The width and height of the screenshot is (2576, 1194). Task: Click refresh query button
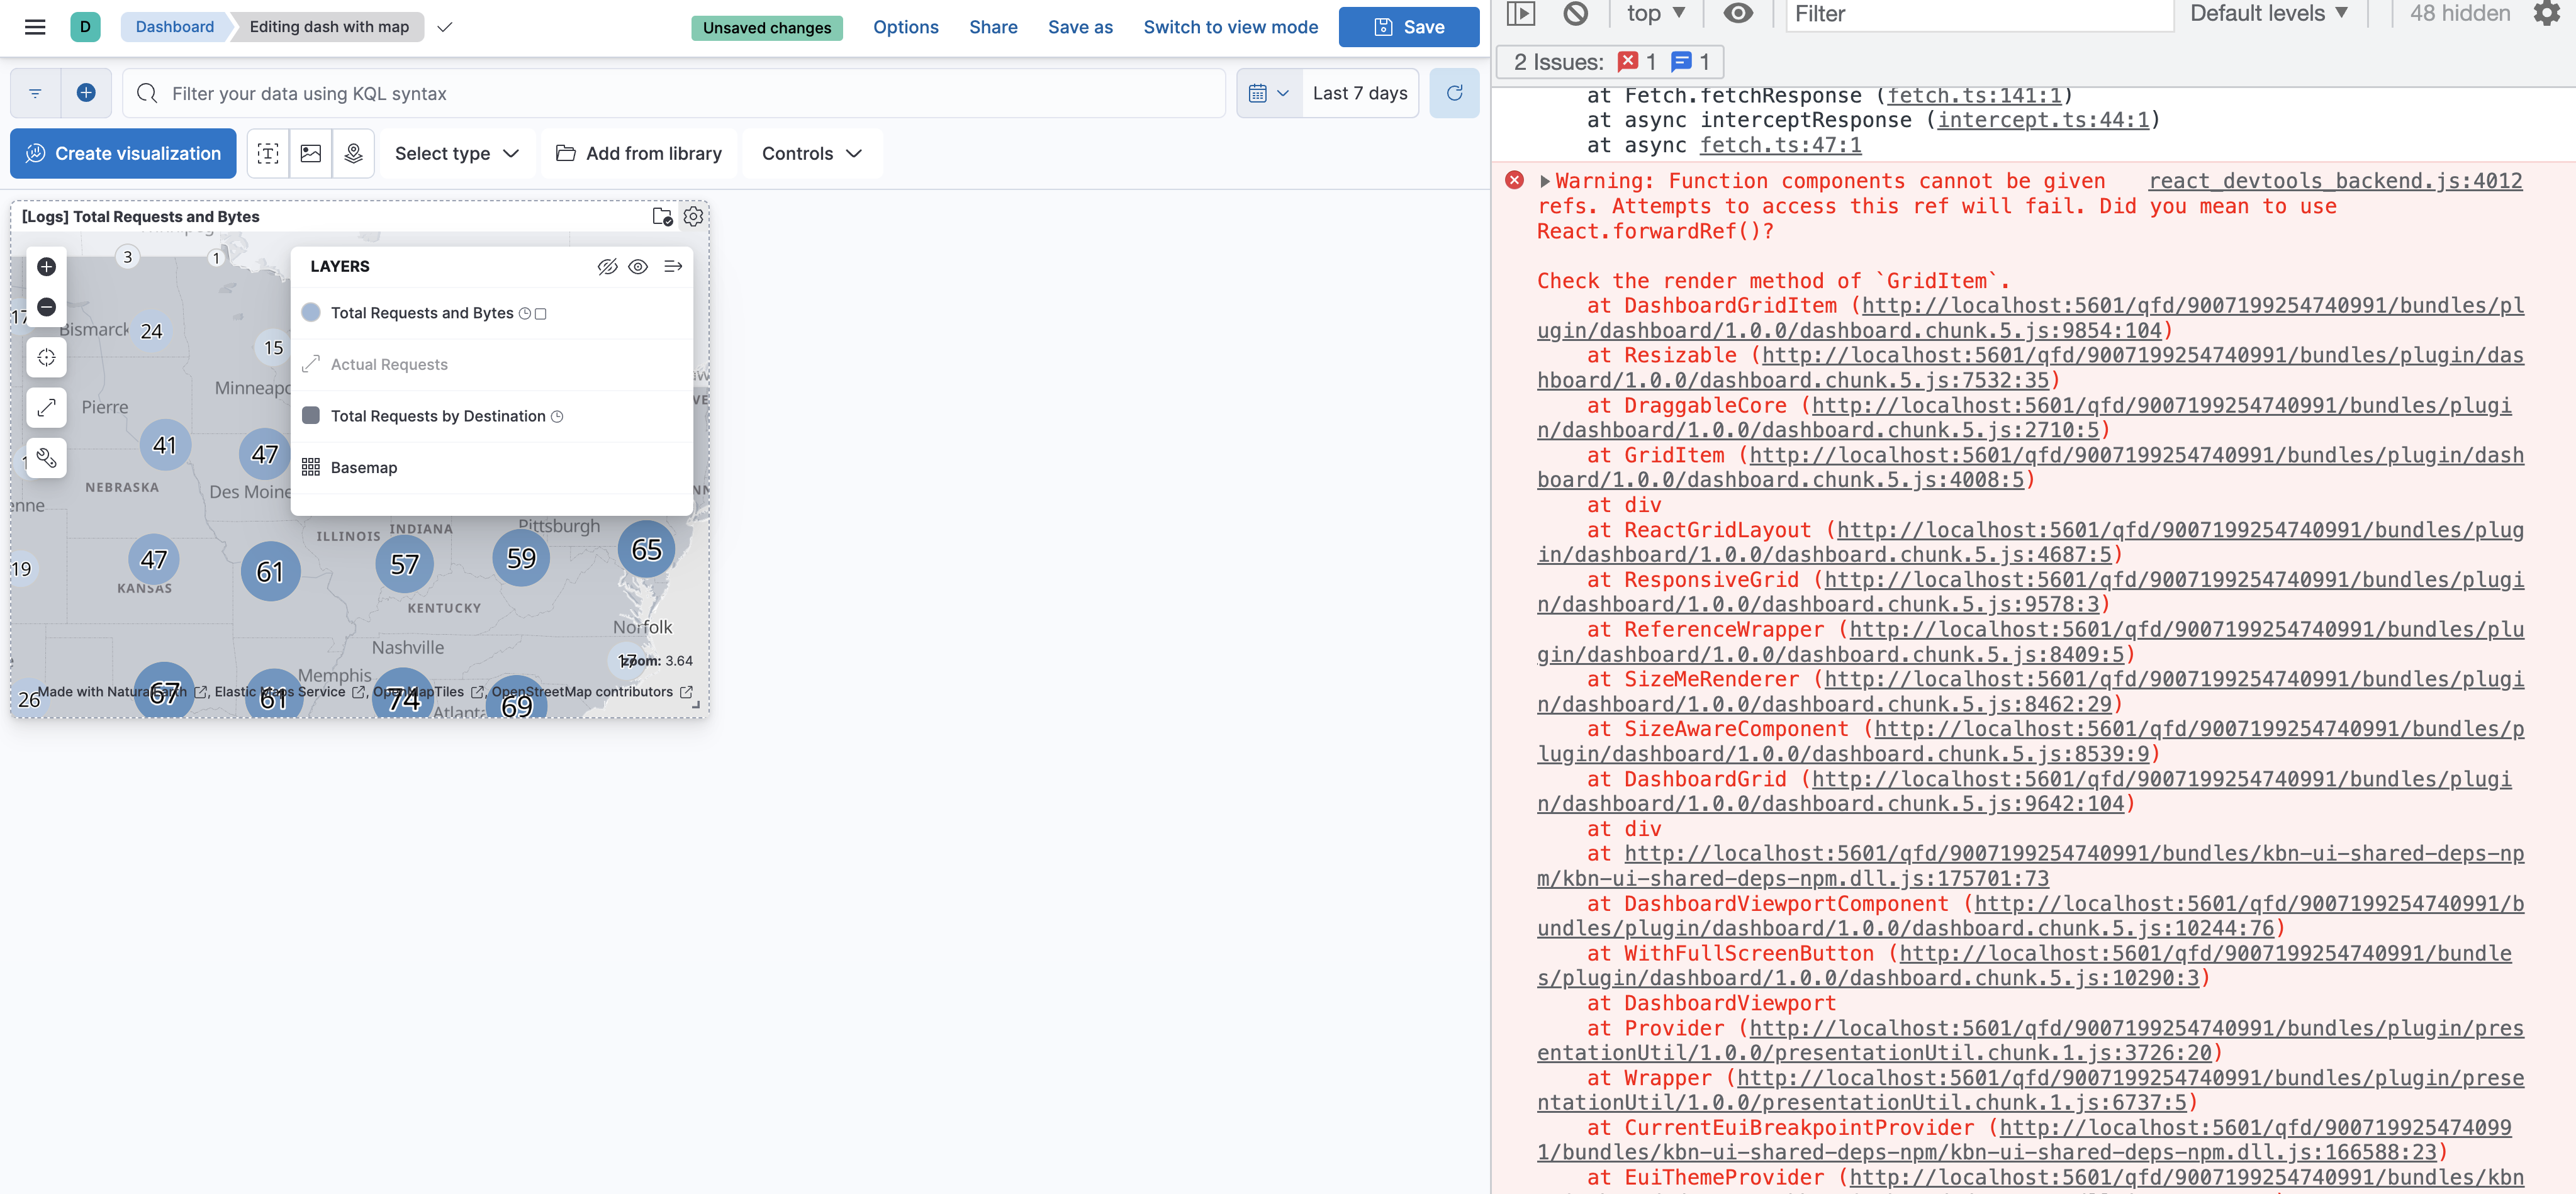click(x=1454, y=93)
